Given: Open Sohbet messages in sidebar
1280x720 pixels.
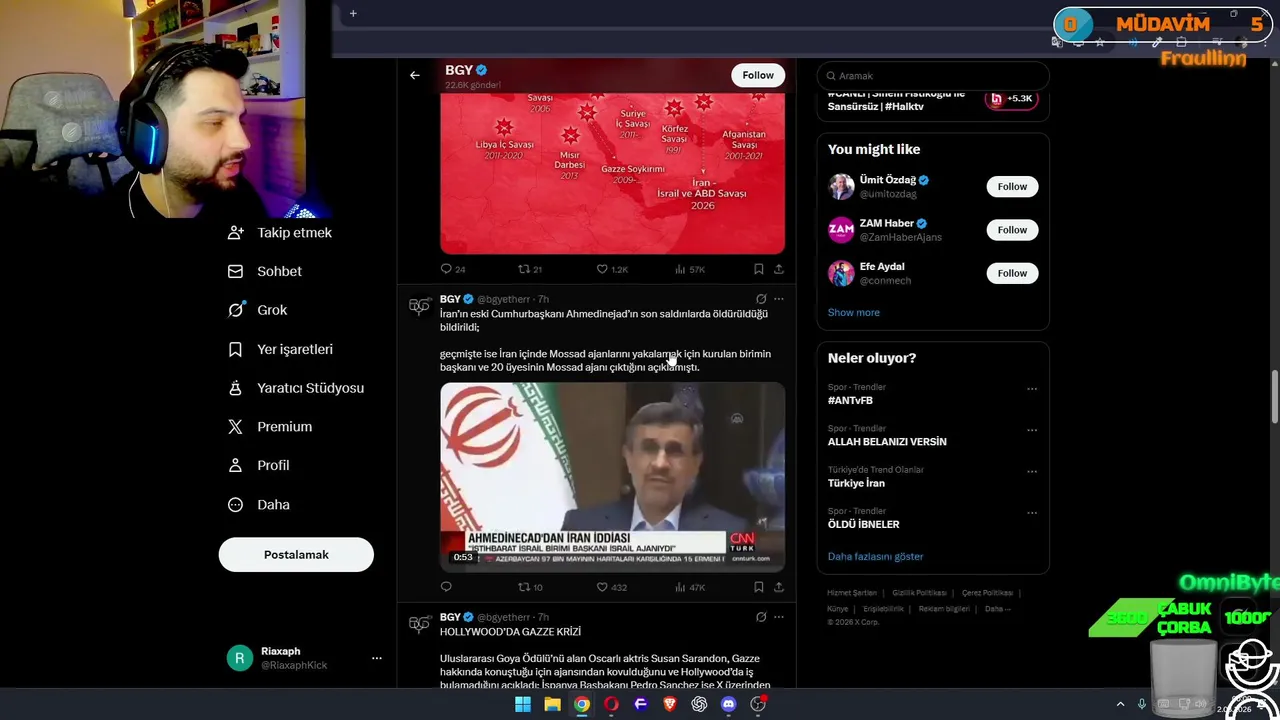Looking at the screenshot, I should pyautogui.click(x=265, y=271).
